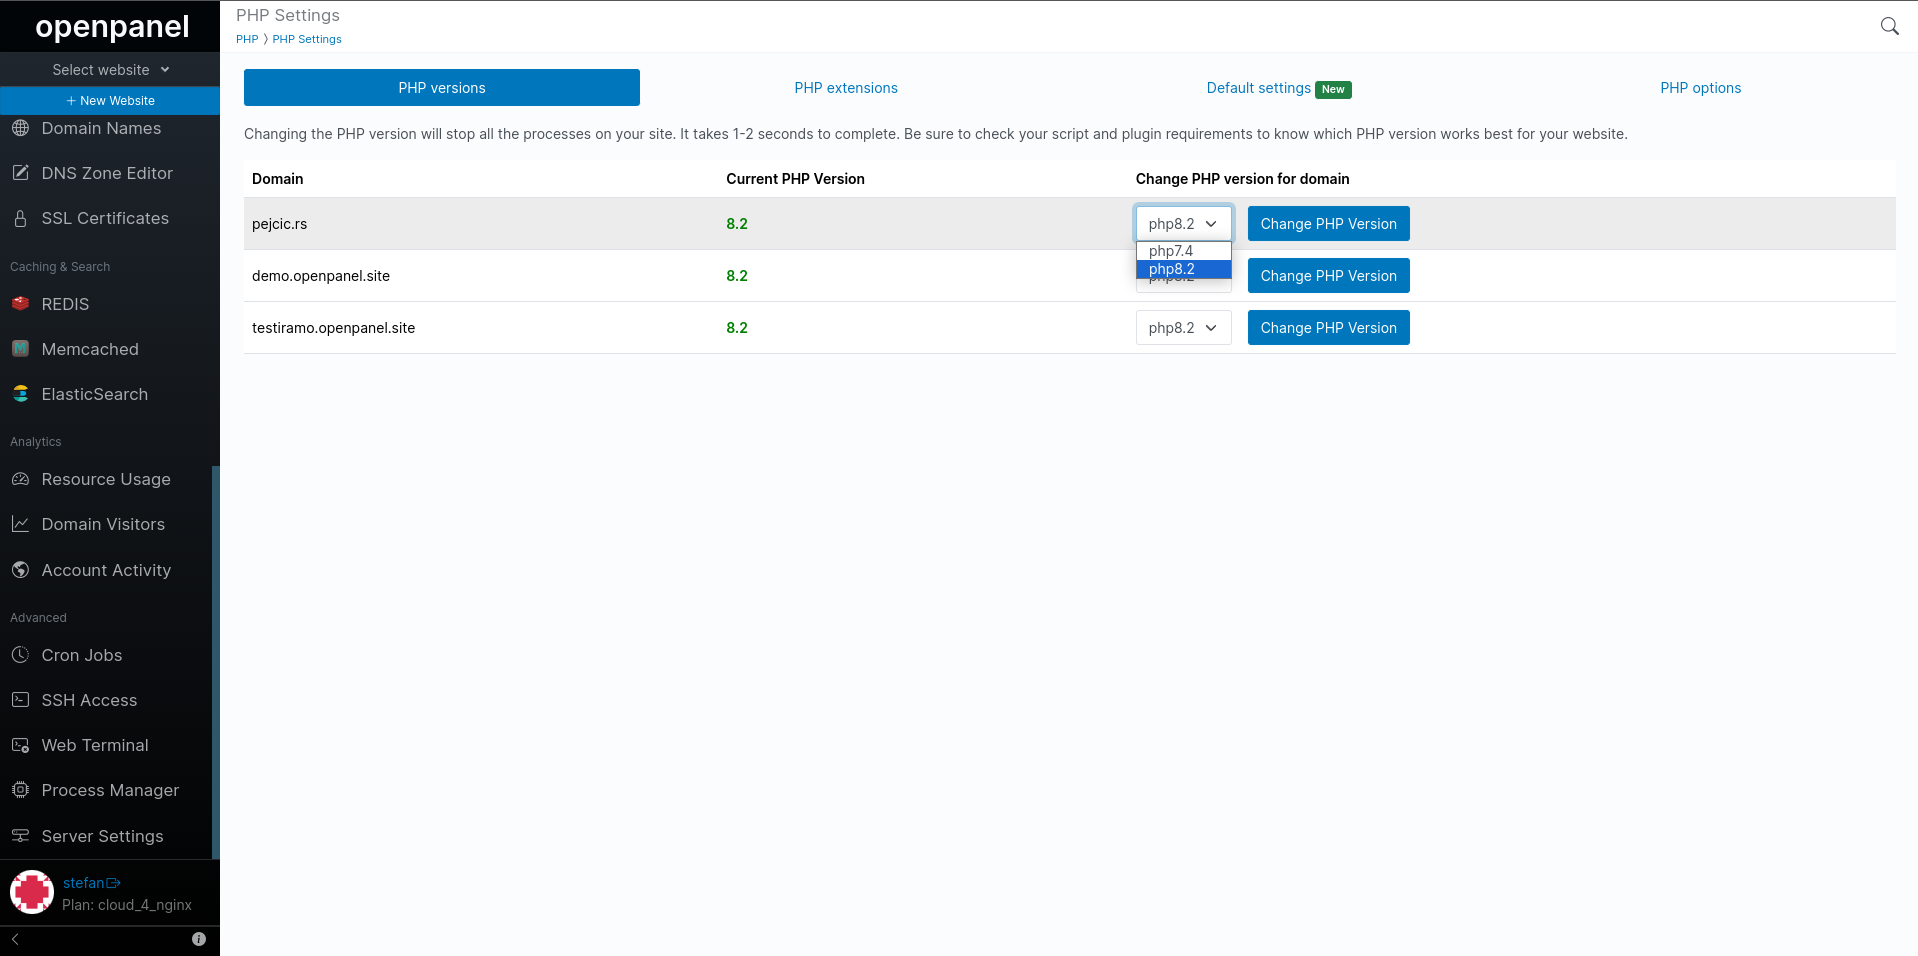Click the Domain Visitors chart icon
The image size is (1918, 956).
click(x=20, y=524)
